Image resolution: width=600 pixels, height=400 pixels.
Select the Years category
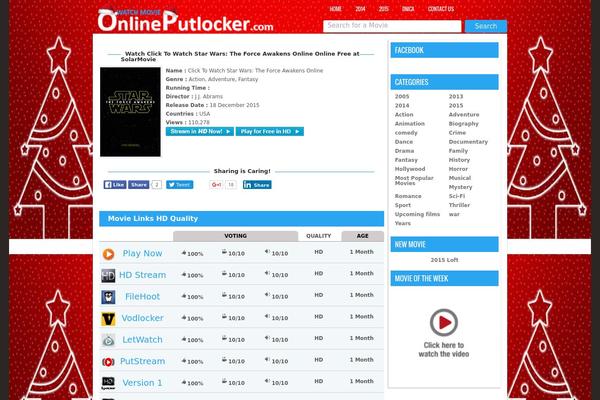[x=403, y=223]
